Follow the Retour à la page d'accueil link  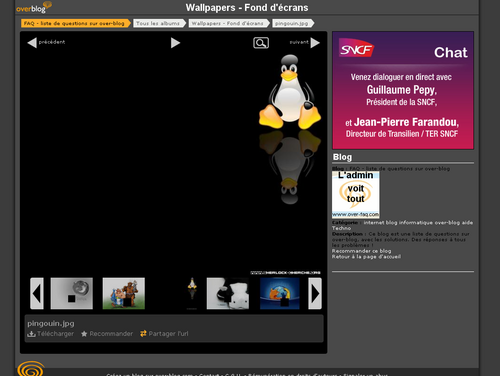point(366,257)
